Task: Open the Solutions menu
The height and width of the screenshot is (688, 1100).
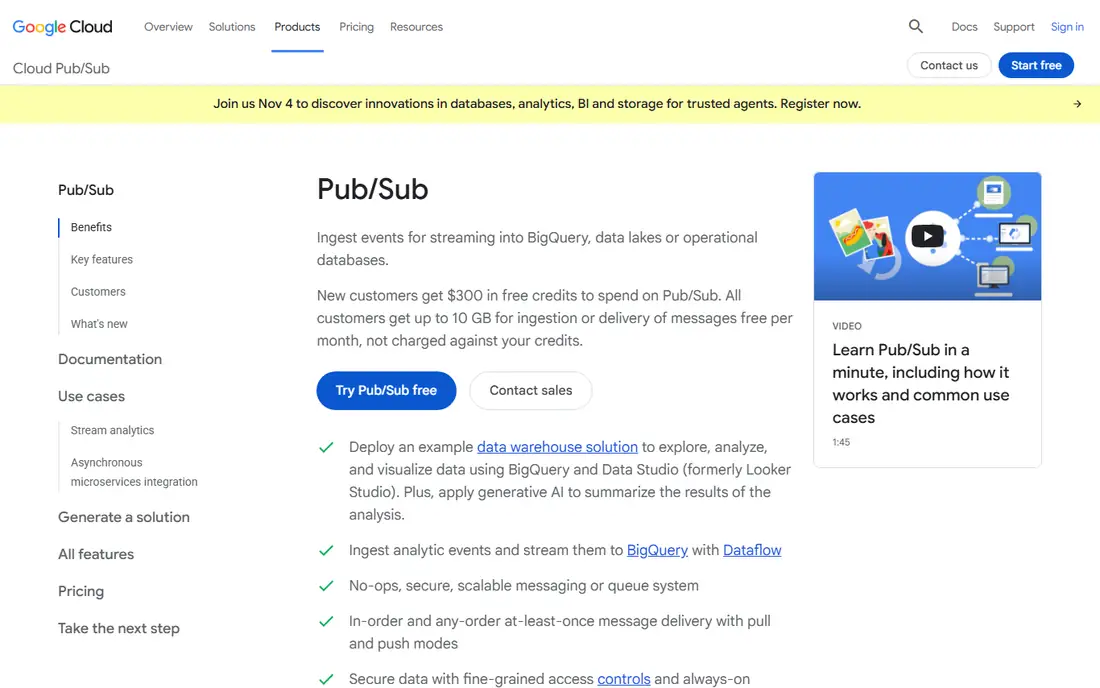Action: click(x=232, y=27)
